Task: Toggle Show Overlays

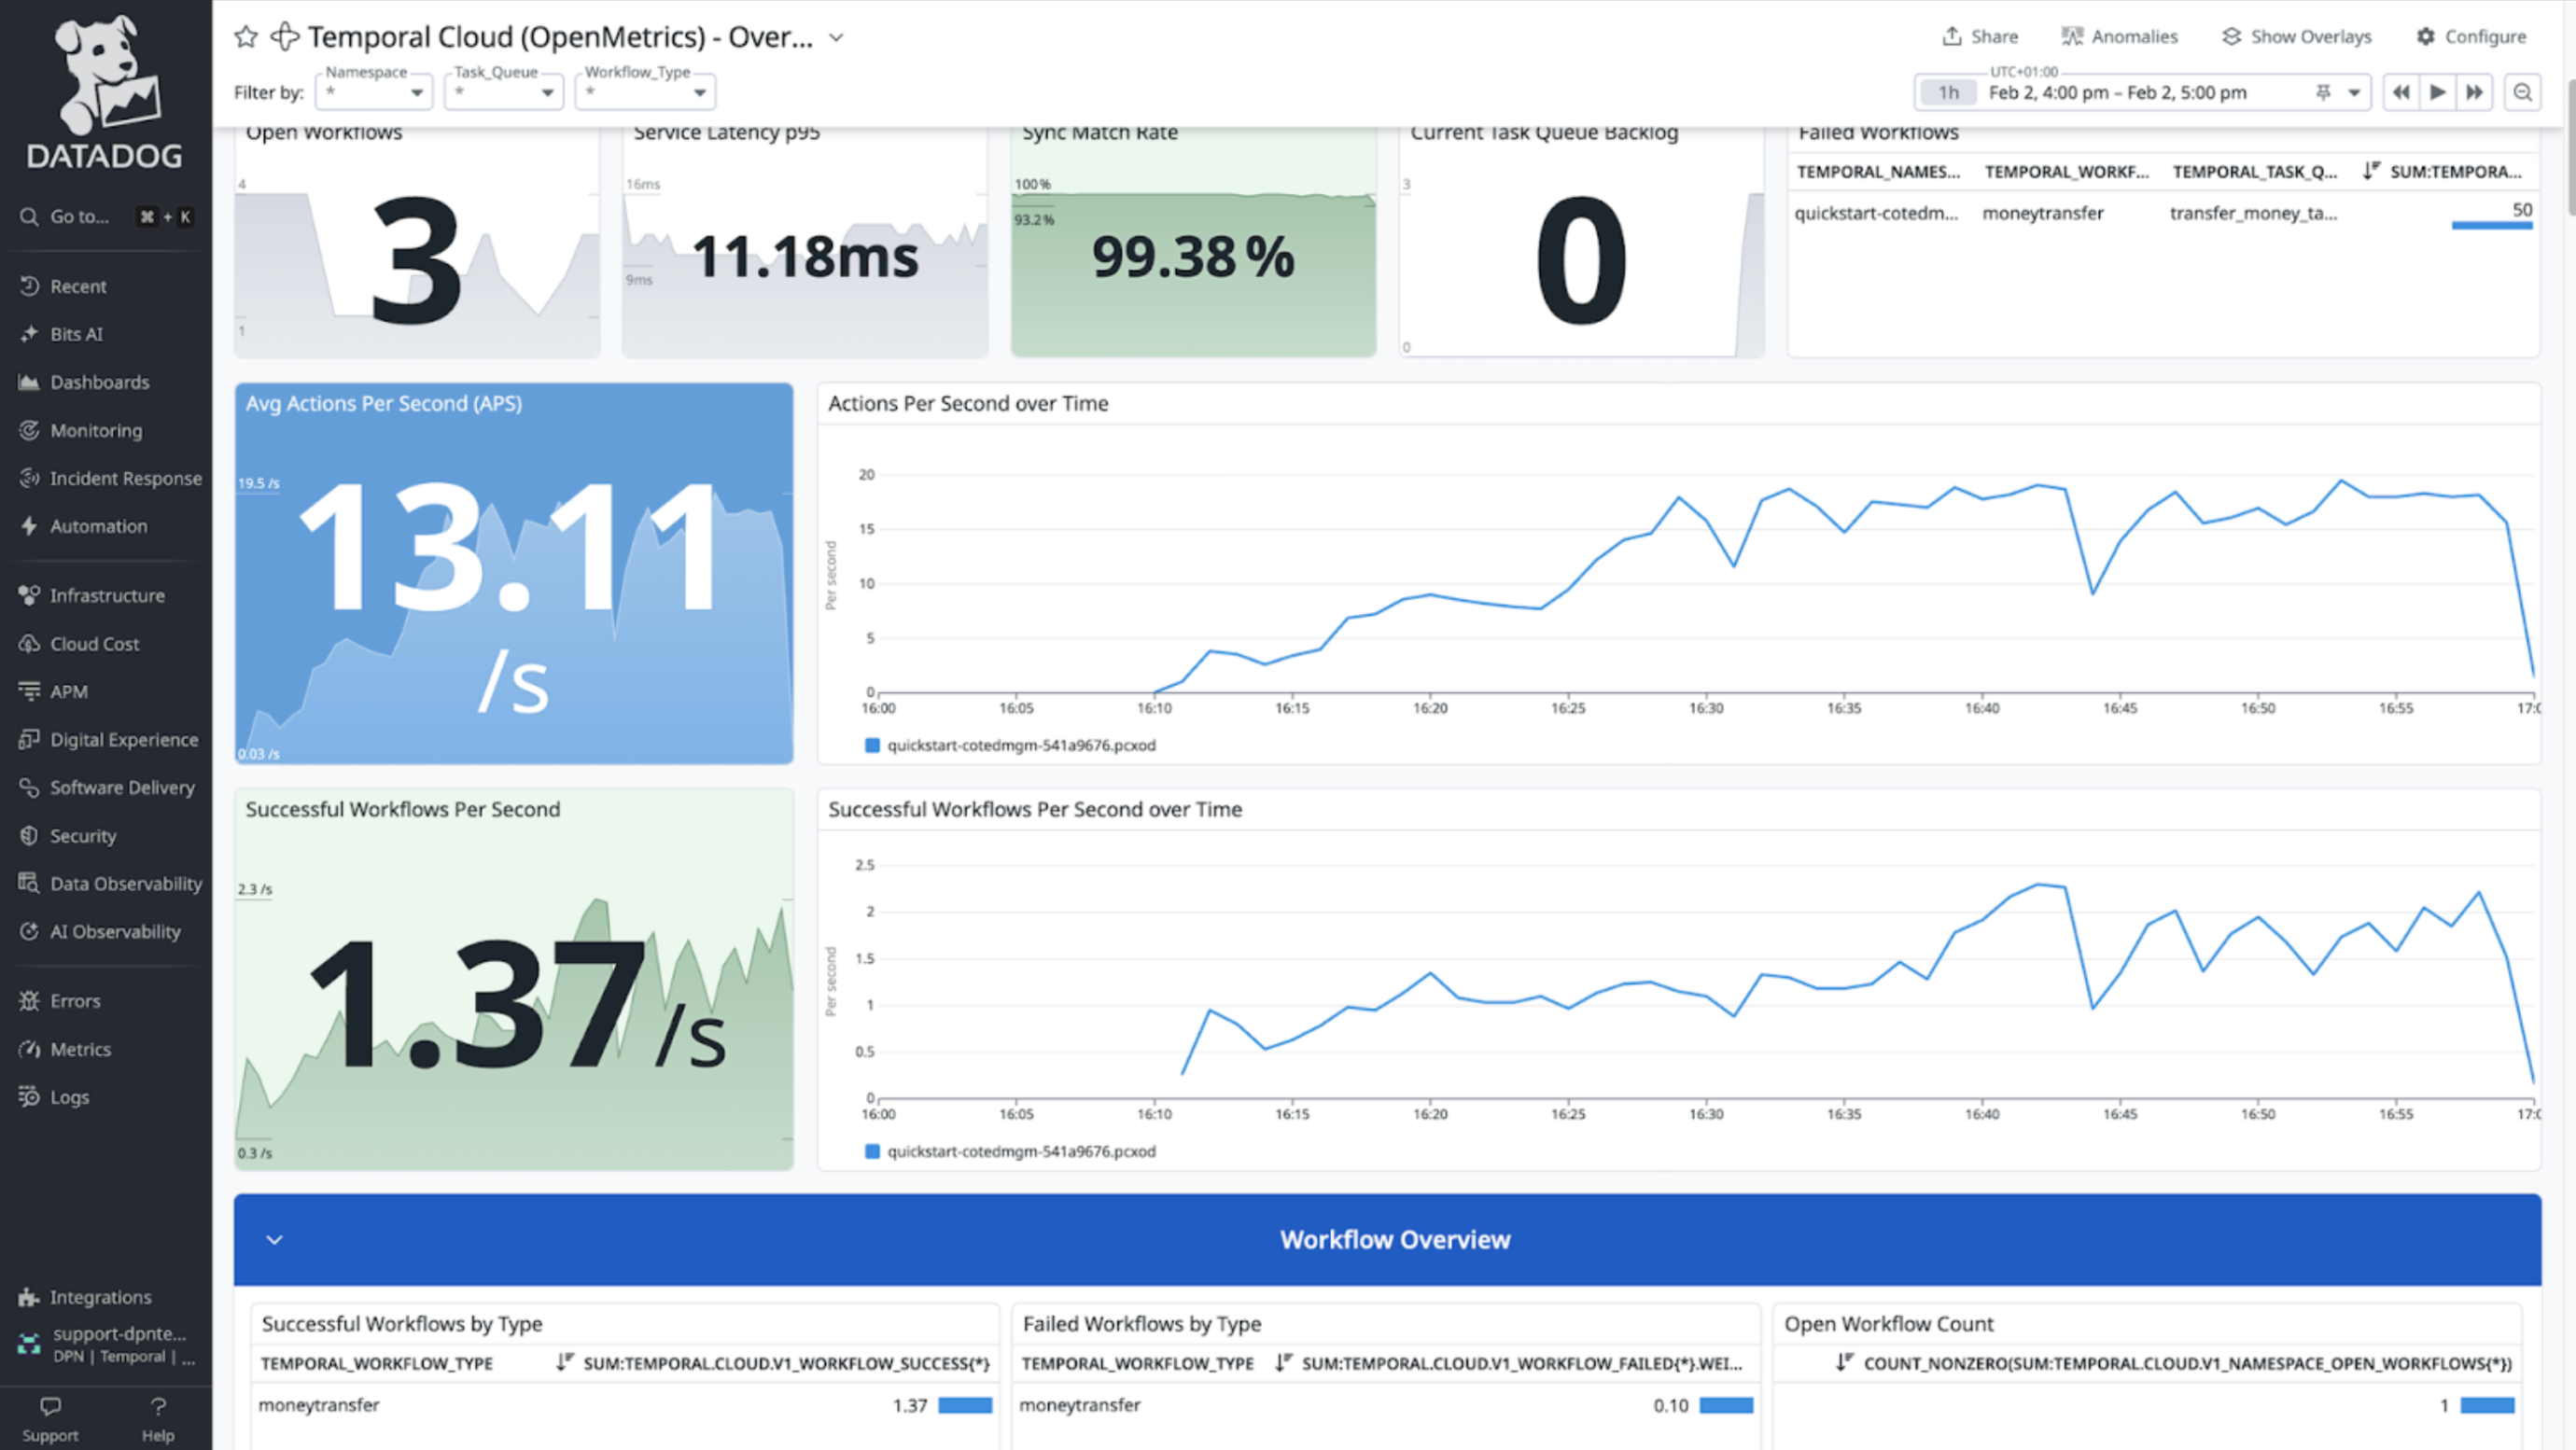Action: pos(2296,37)
